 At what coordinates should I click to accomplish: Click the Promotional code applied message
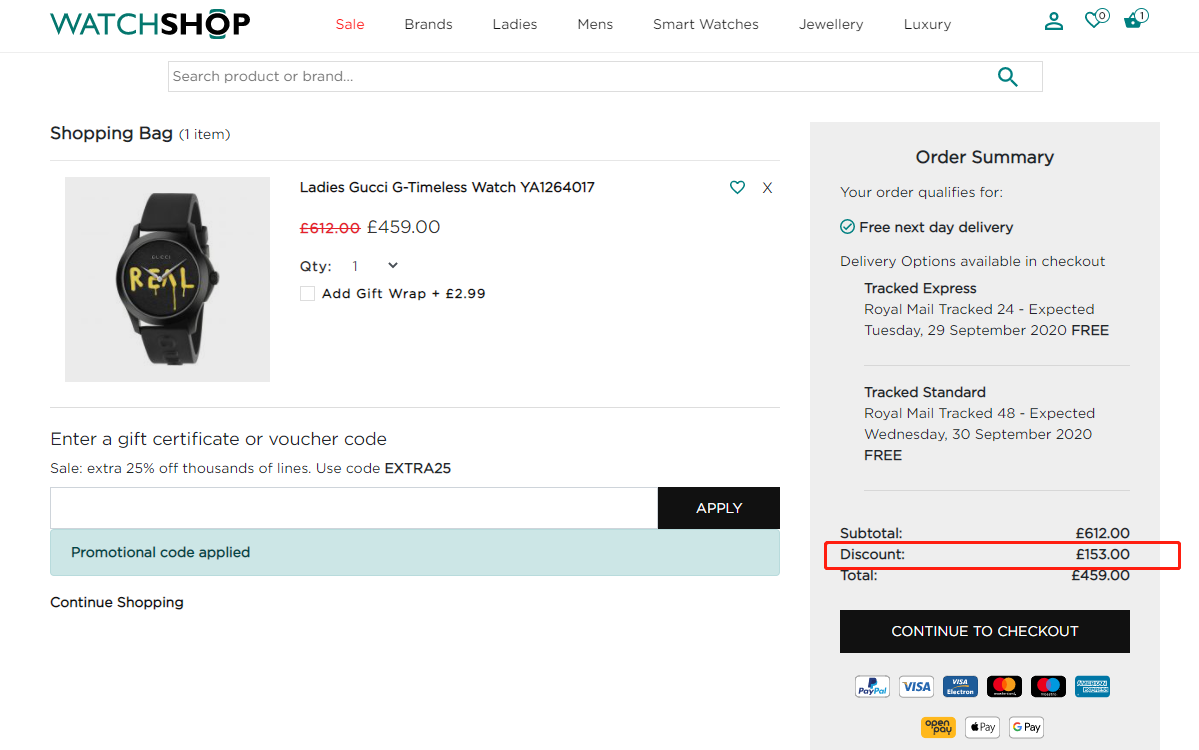point(414,553)
